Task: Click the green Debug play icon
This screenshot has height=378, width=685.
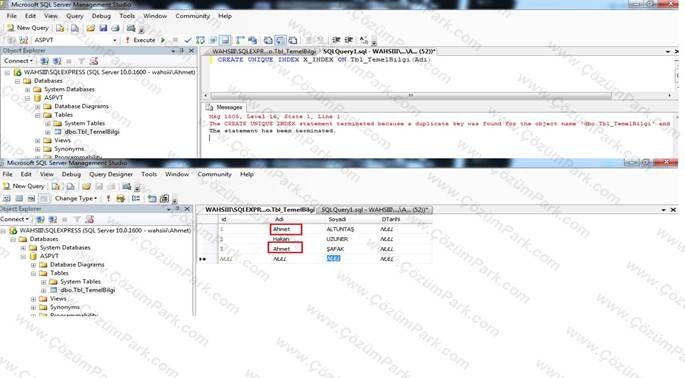Action: [x=163, y=40]
